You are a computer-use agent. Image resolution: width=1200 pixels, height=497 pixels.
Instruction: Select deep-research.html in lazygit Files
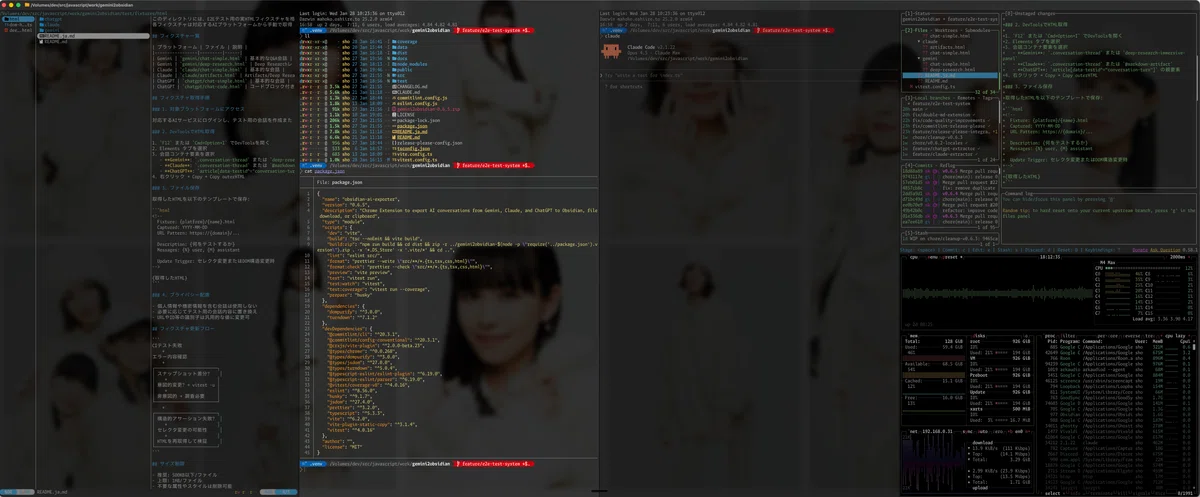(x=952, y=69)
